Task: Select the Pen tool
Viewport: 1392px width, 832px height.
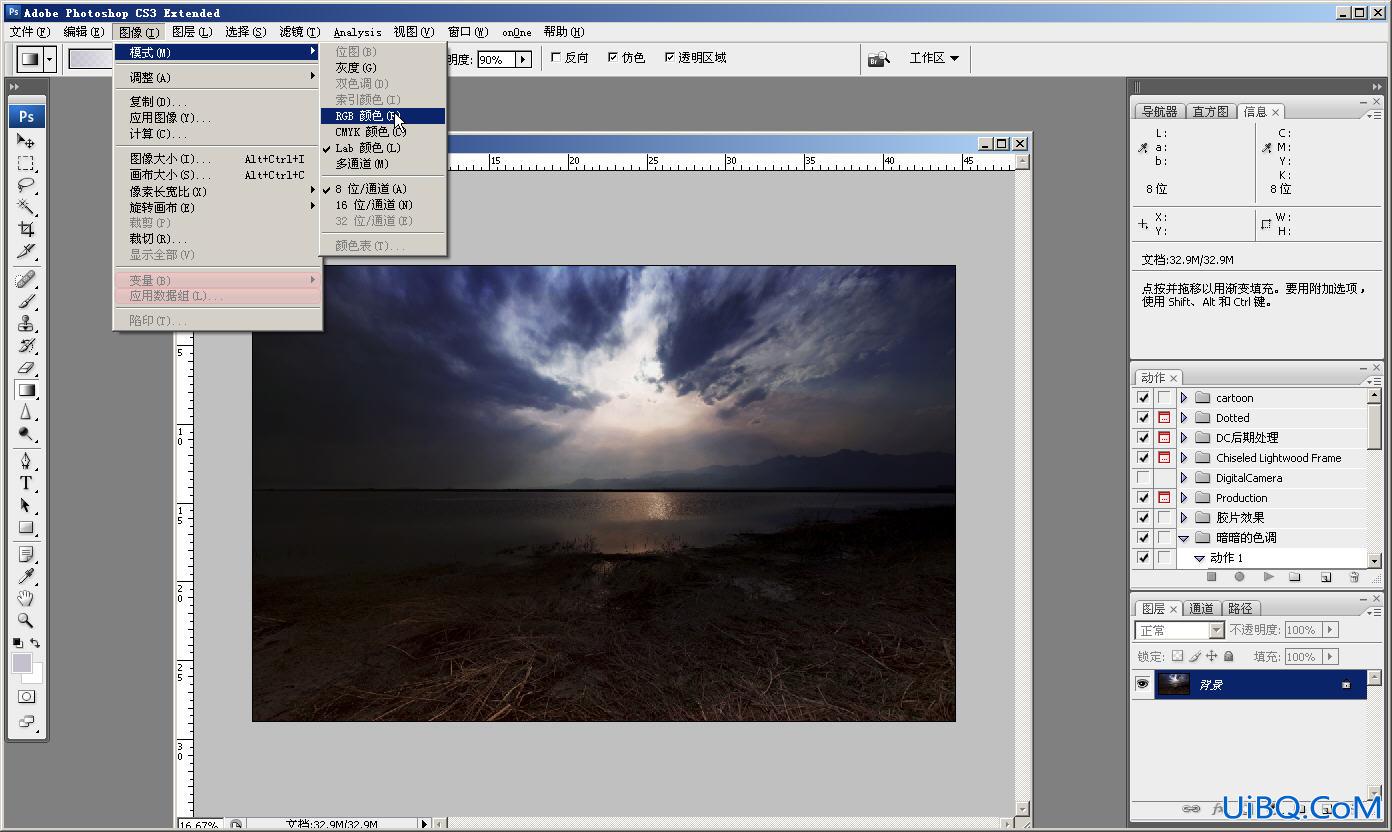Action: [x=26, y=461]
